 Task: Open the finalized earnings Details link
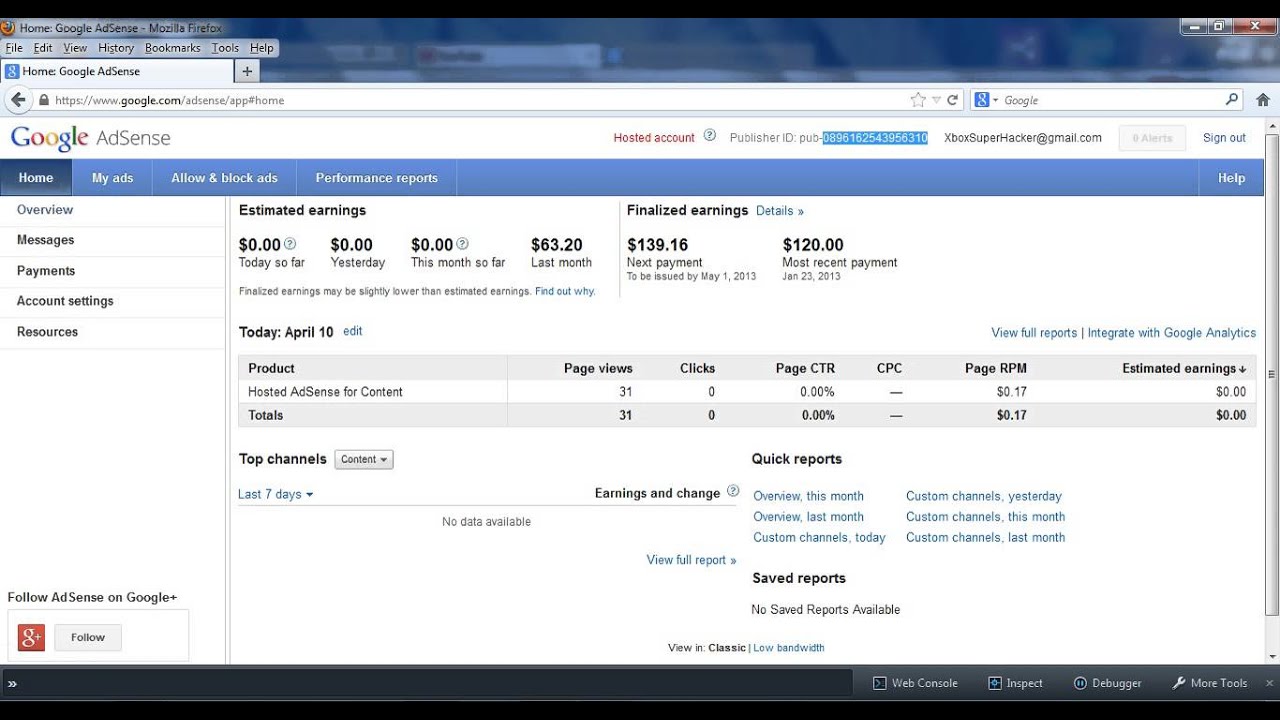pyautogui.click(x=780, y=211)
